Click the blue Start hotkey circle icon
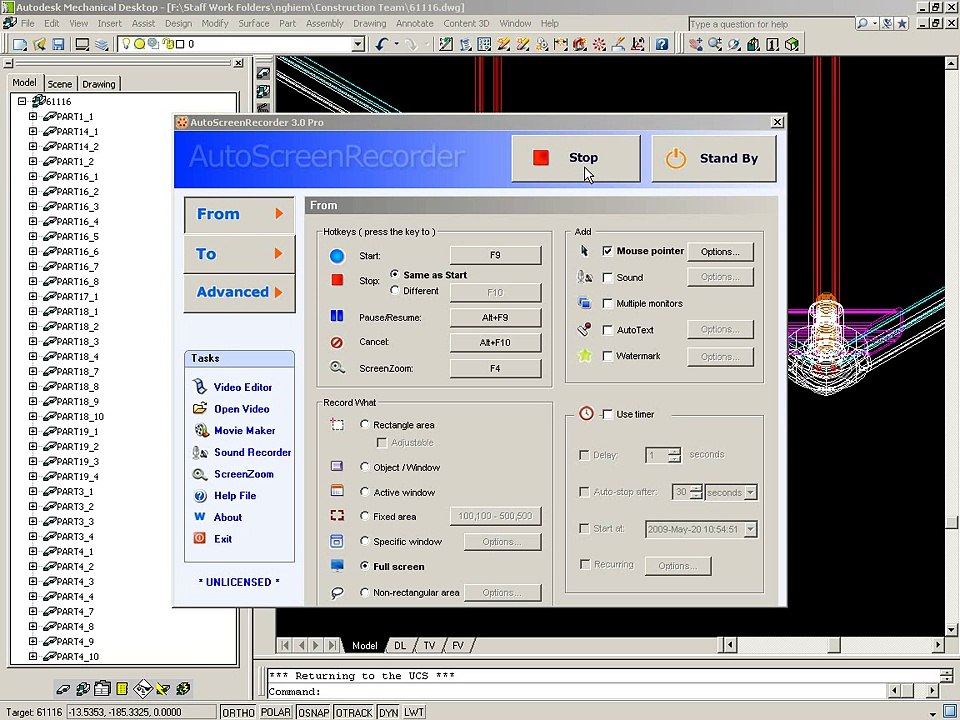 [x=337, y=255]
